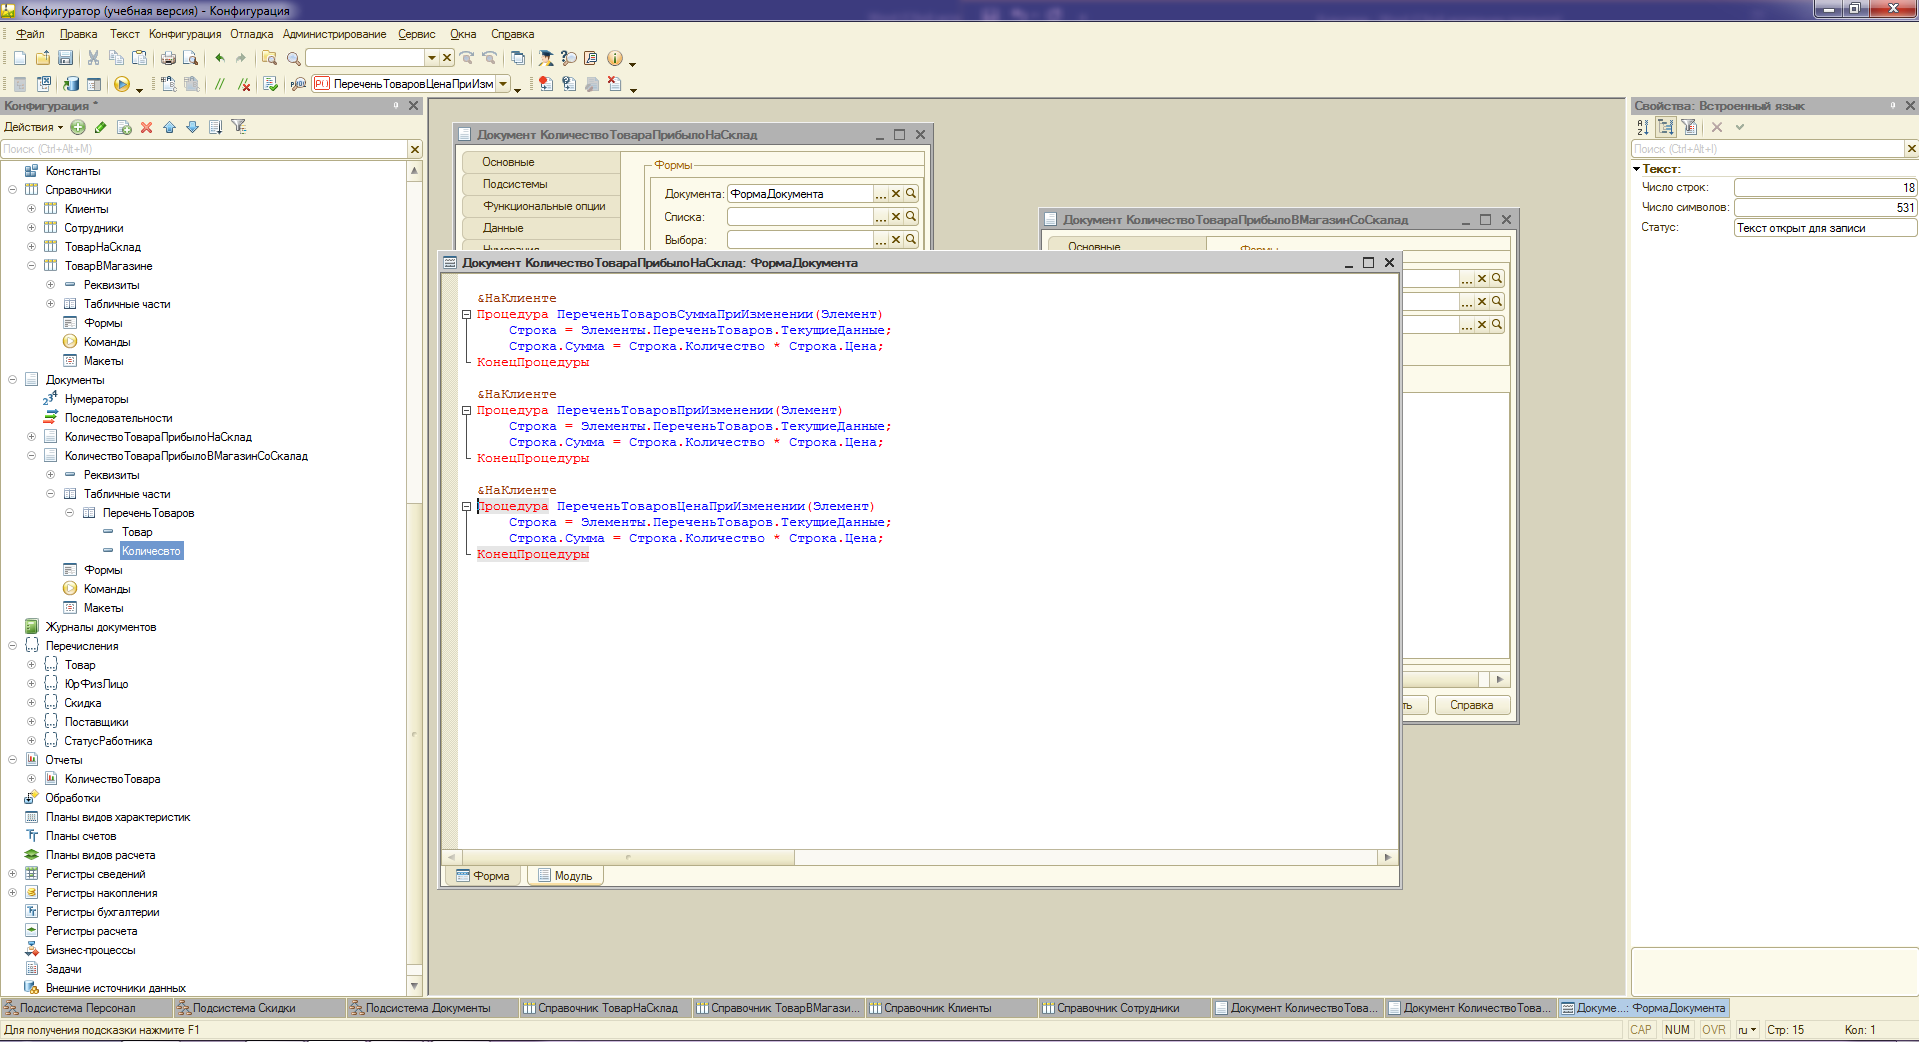Delete the selected object with the red X

147,127
